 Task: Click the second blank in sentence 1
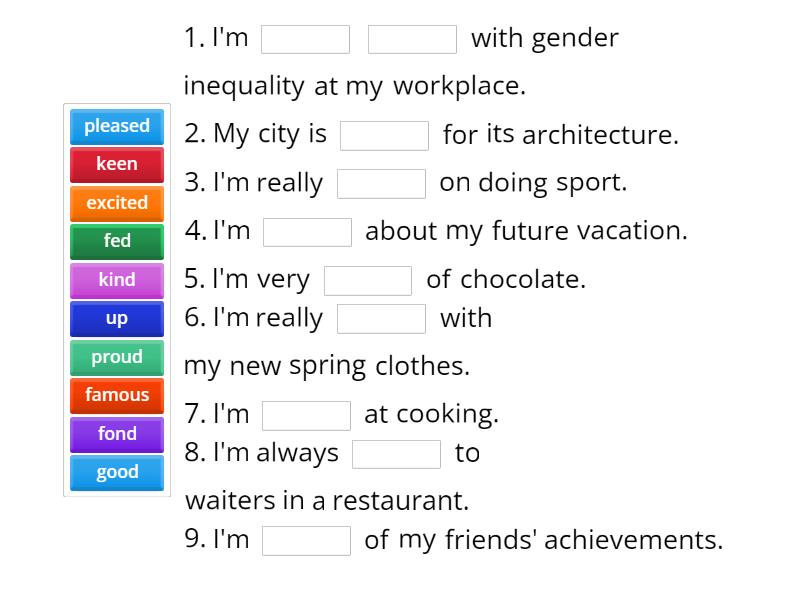(x=413, y=39)
